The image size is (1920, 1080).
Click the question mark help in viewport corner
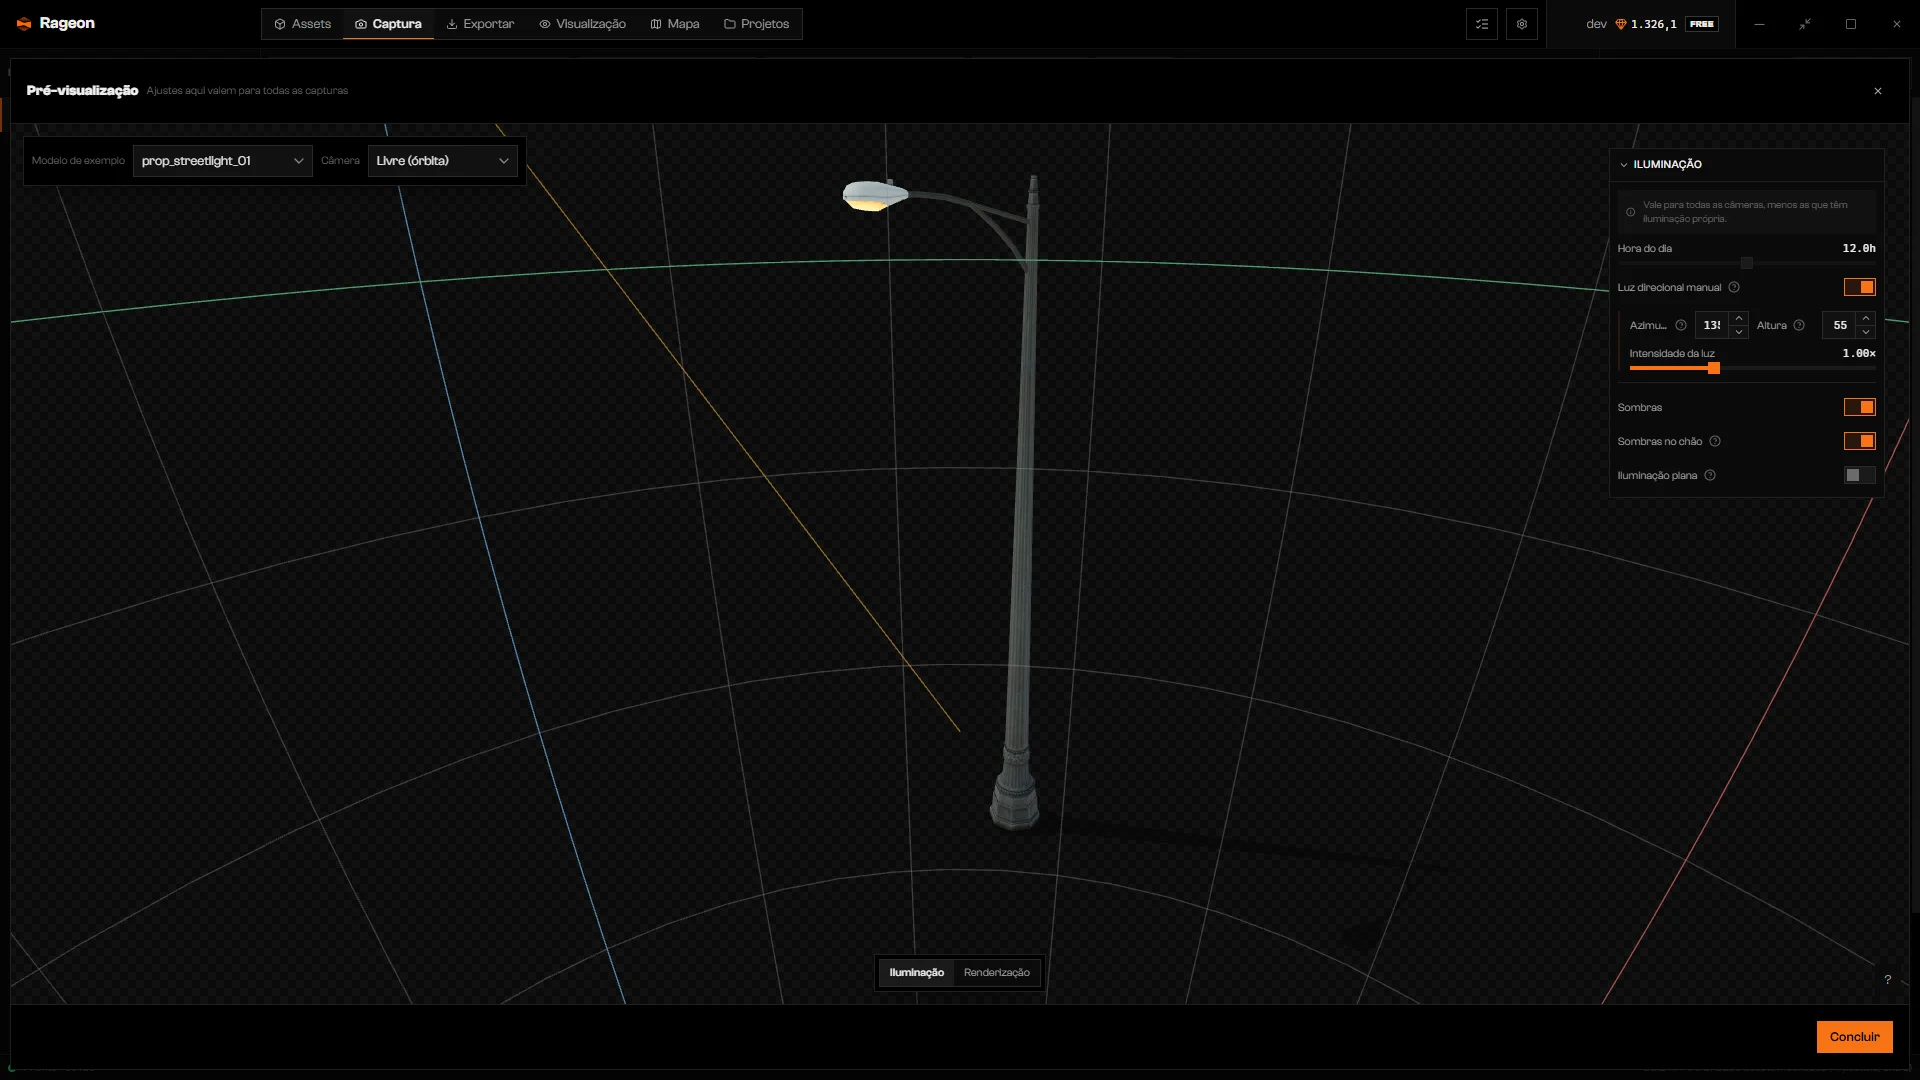(1888, 980)
